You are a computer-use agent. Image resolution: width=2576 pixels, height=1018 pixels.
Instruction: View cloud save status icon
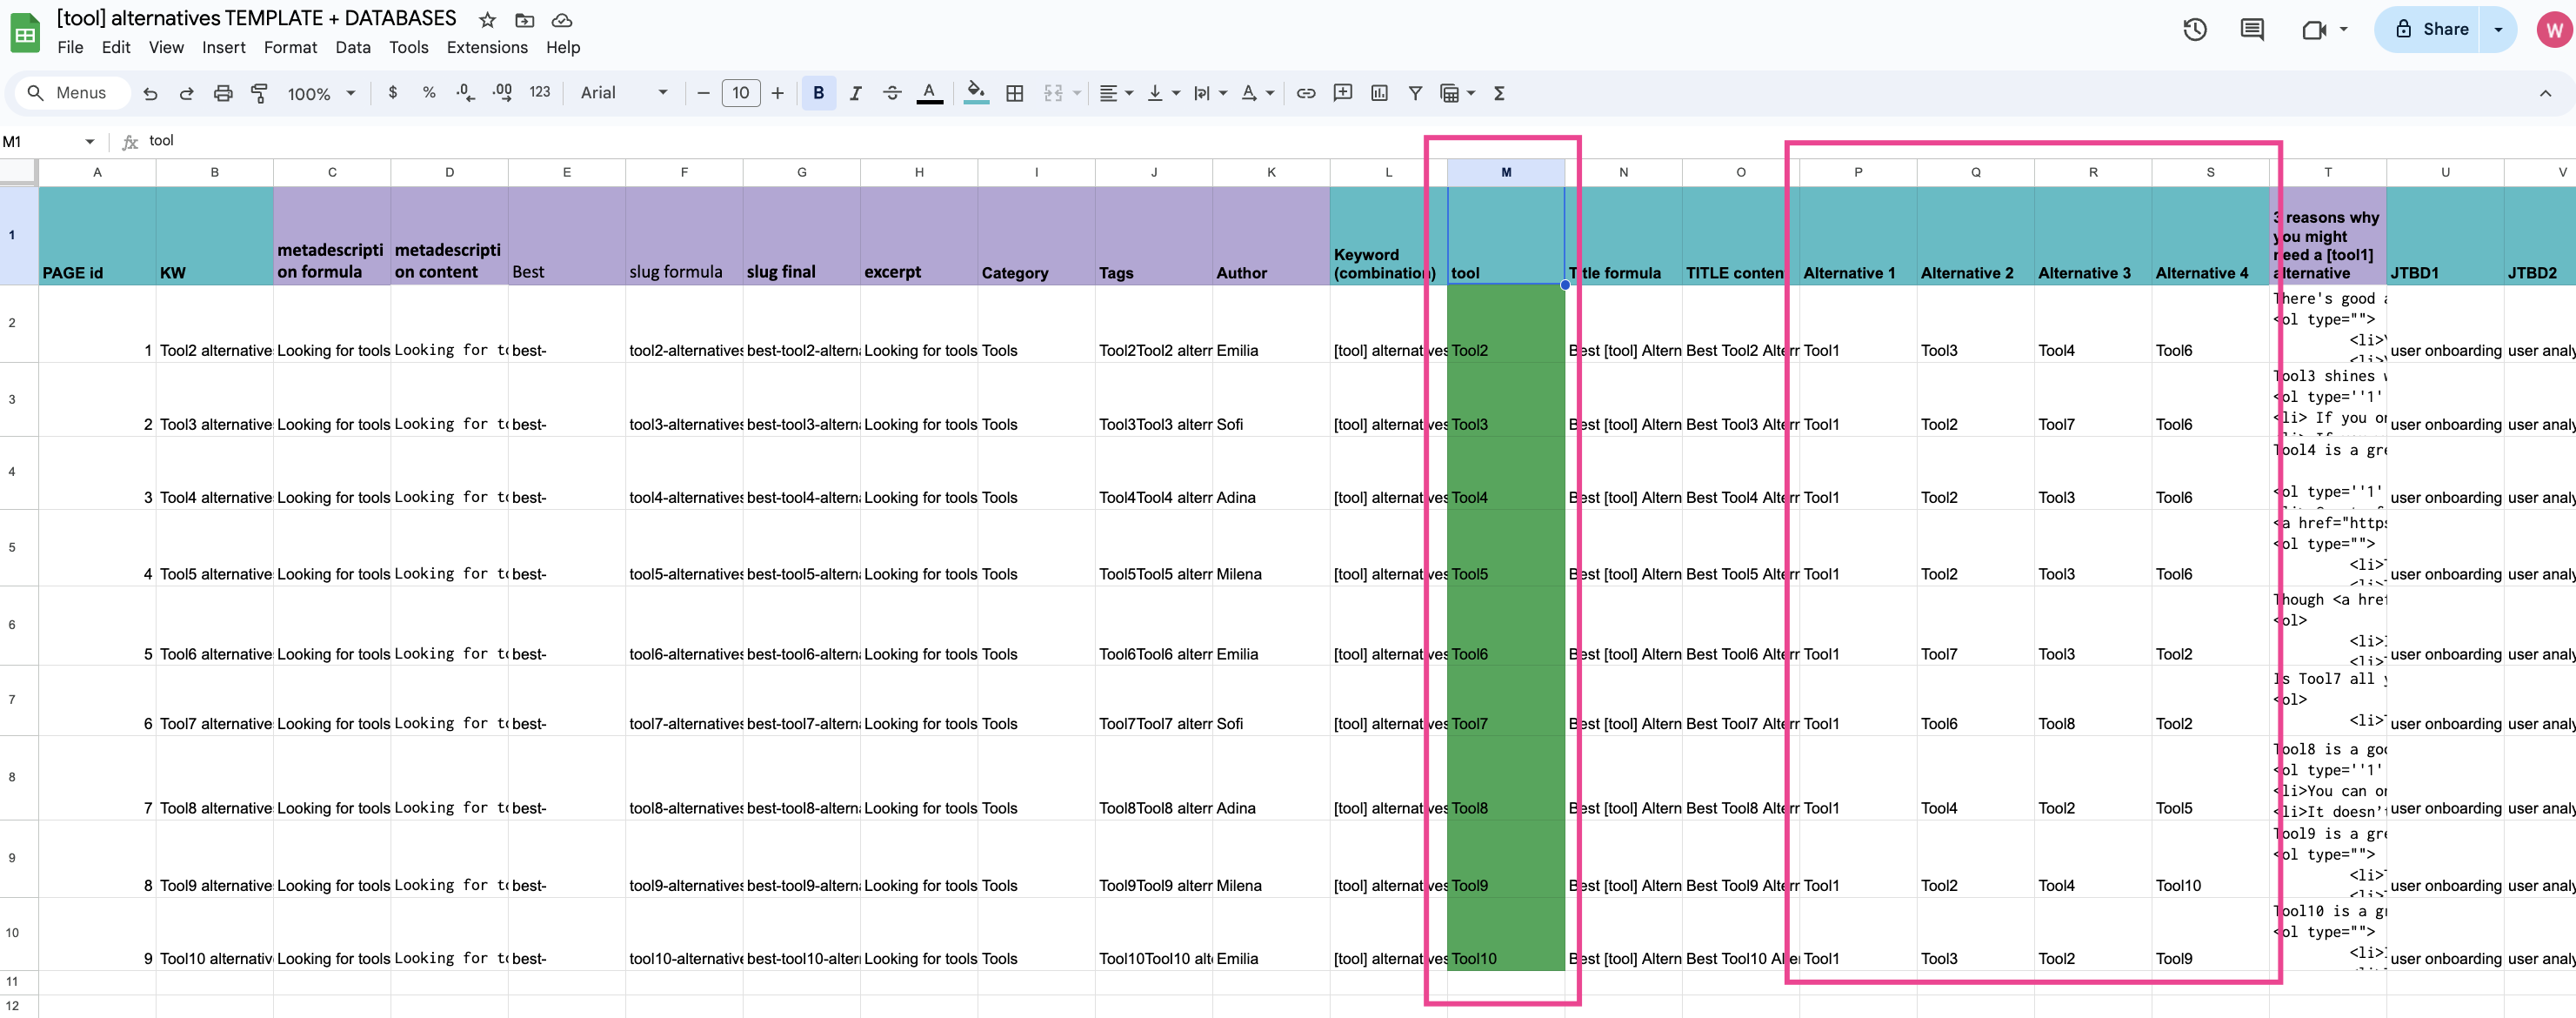coord(562,20)
